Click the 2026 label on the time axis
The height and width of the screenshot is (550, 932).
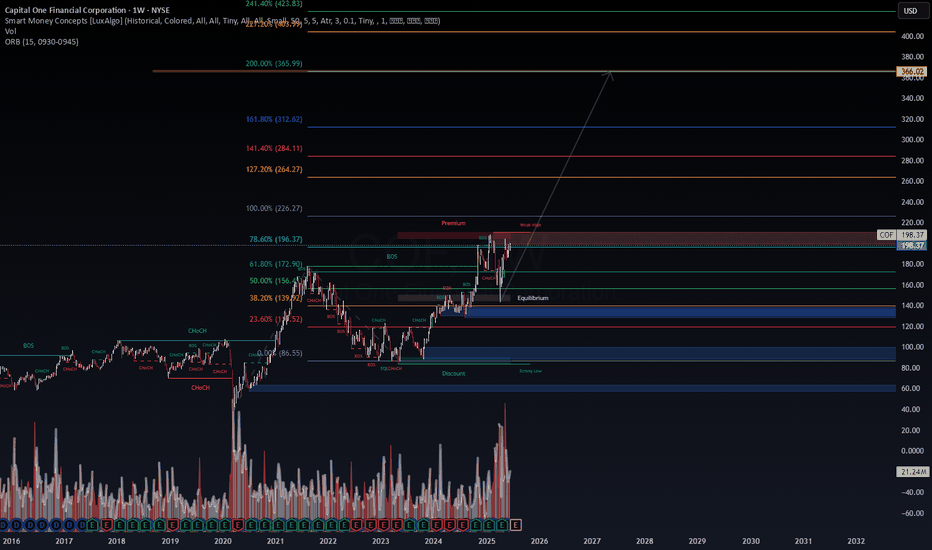[539, 541]
